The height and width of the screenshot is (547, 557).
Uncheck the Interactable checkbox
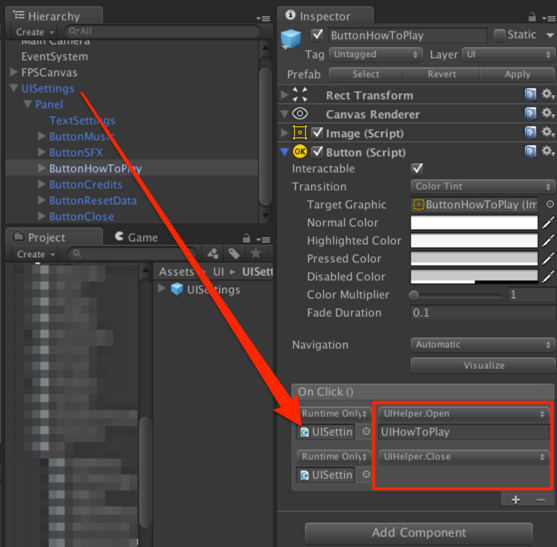(417, 168)
